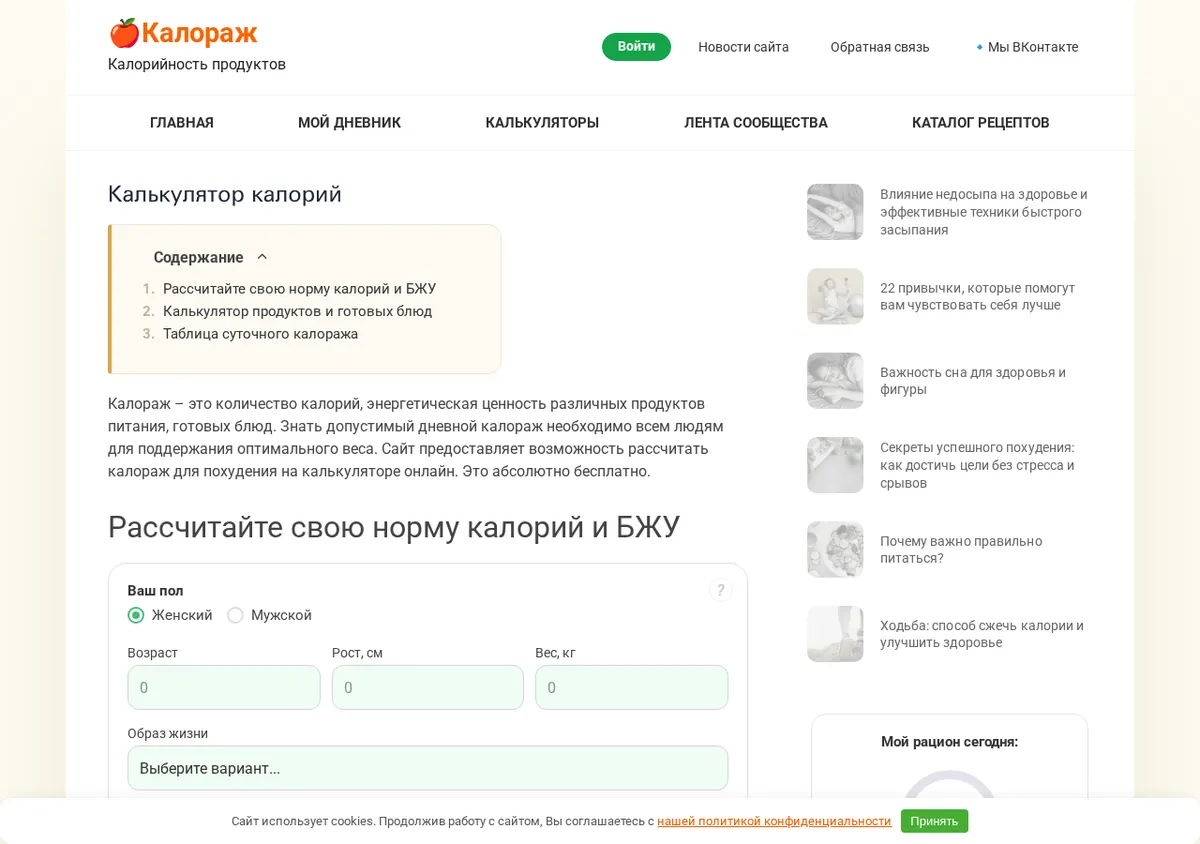The image size is (1200, 844).
Task: Go to the Мой дневник menu item
Action: (x=349, y=123)
